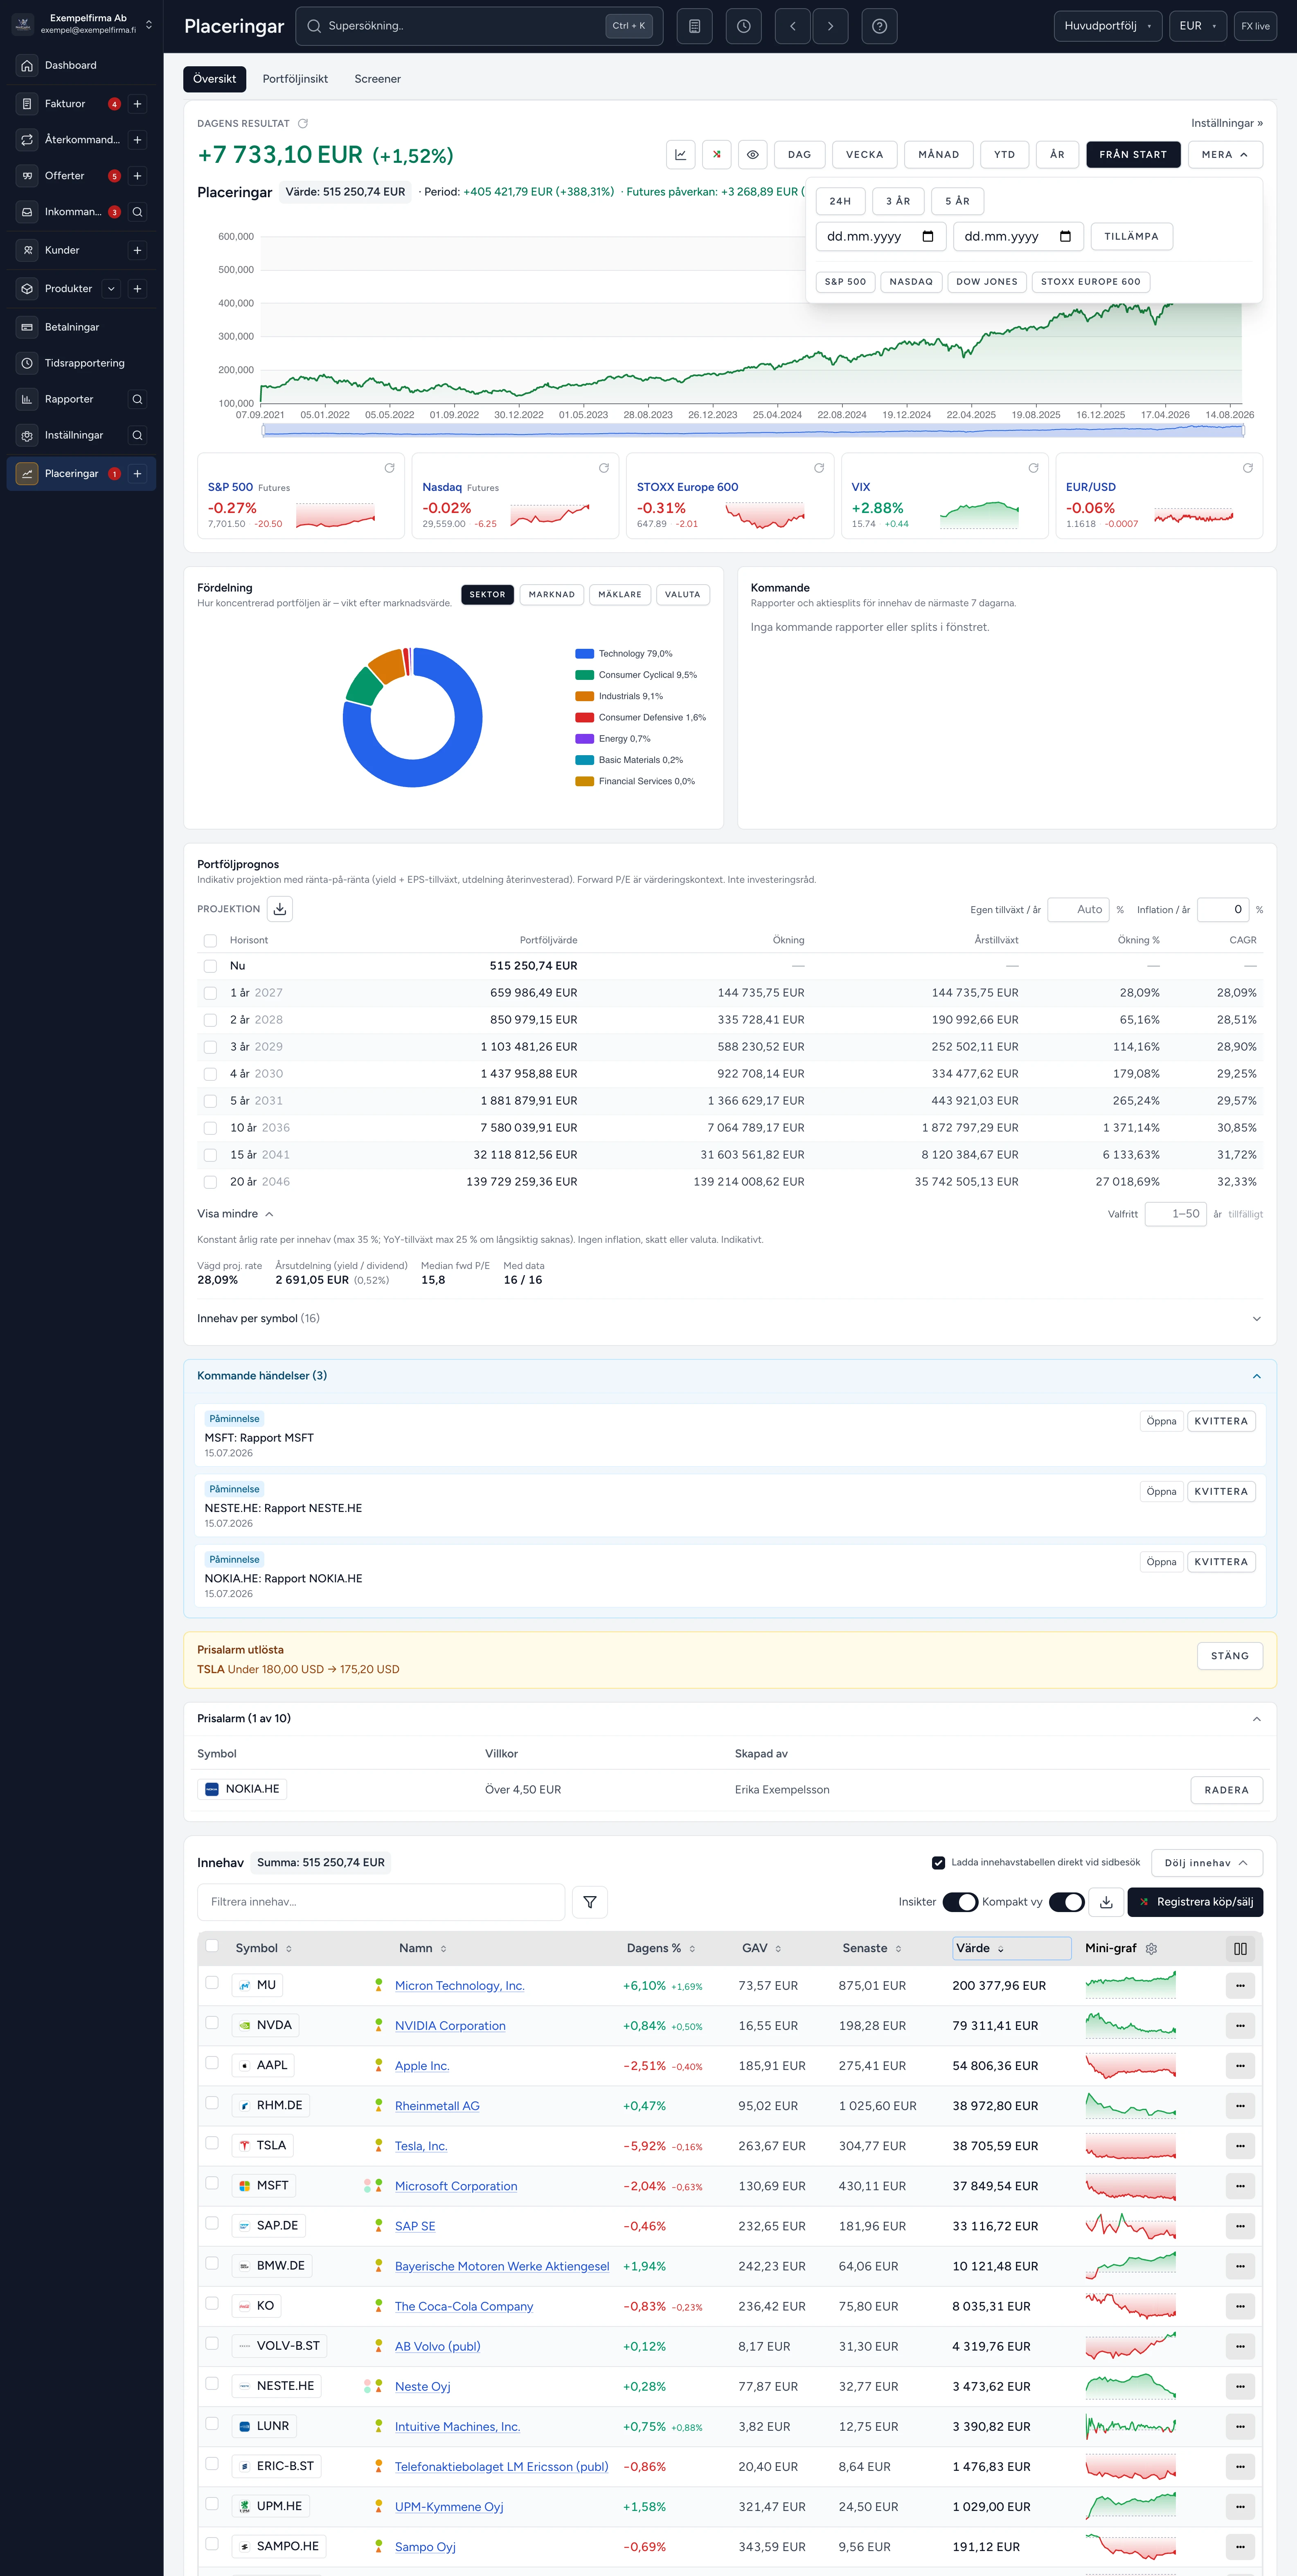1297x2576 pixels.
Task: Click the Filtrera innehav input field
Action: [x=381, y=1901]
